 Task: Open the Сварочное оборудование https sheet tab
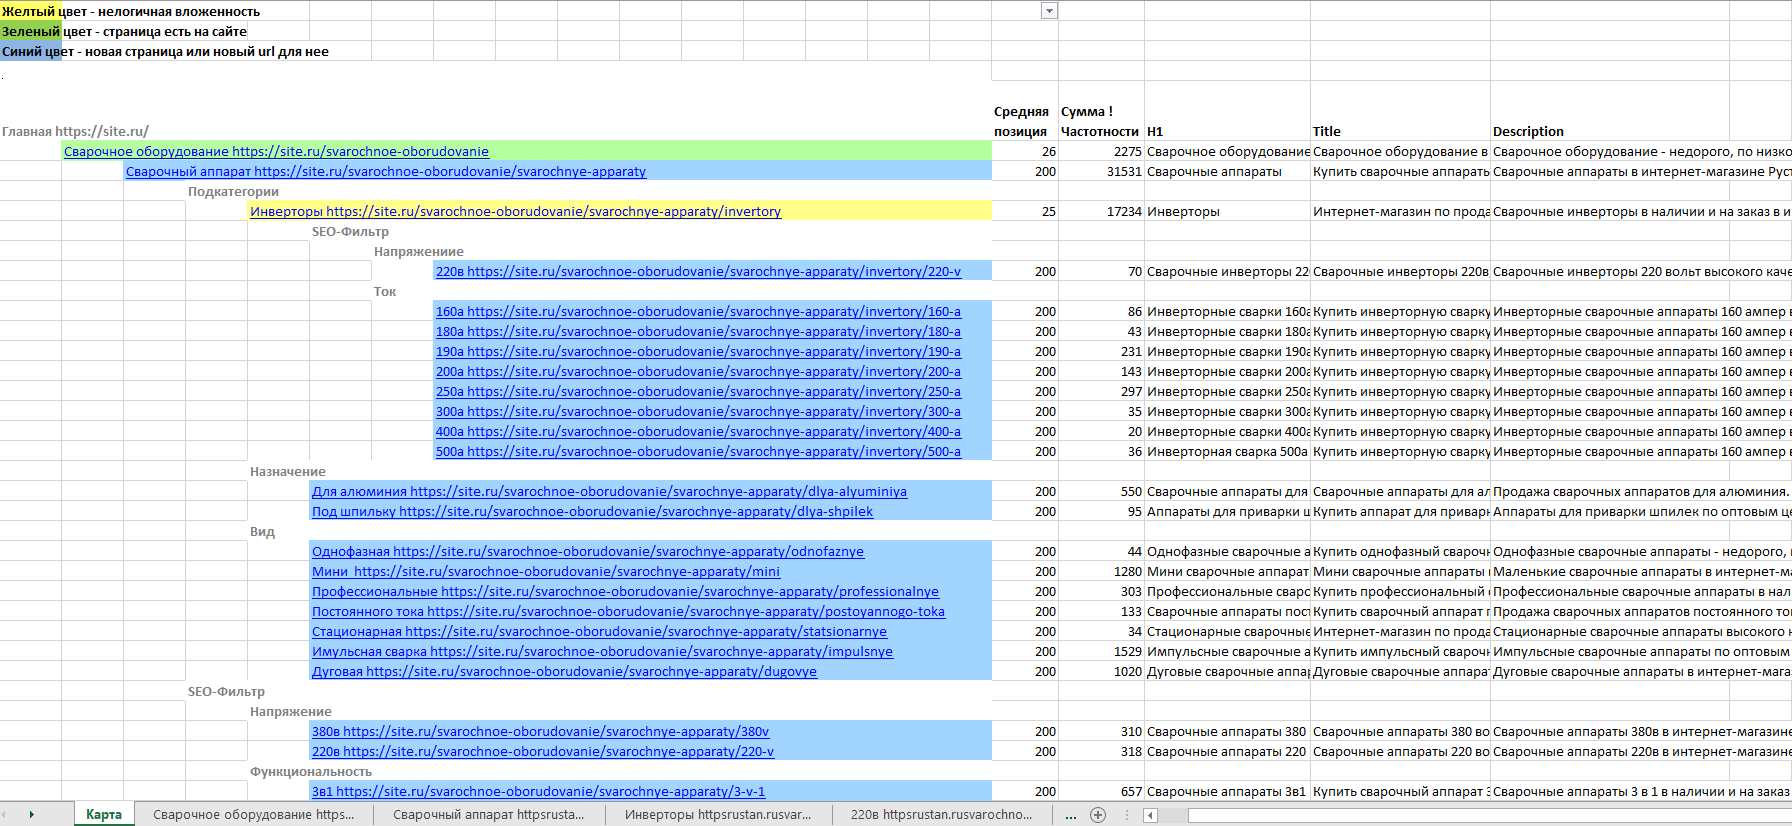coord(253,815)
